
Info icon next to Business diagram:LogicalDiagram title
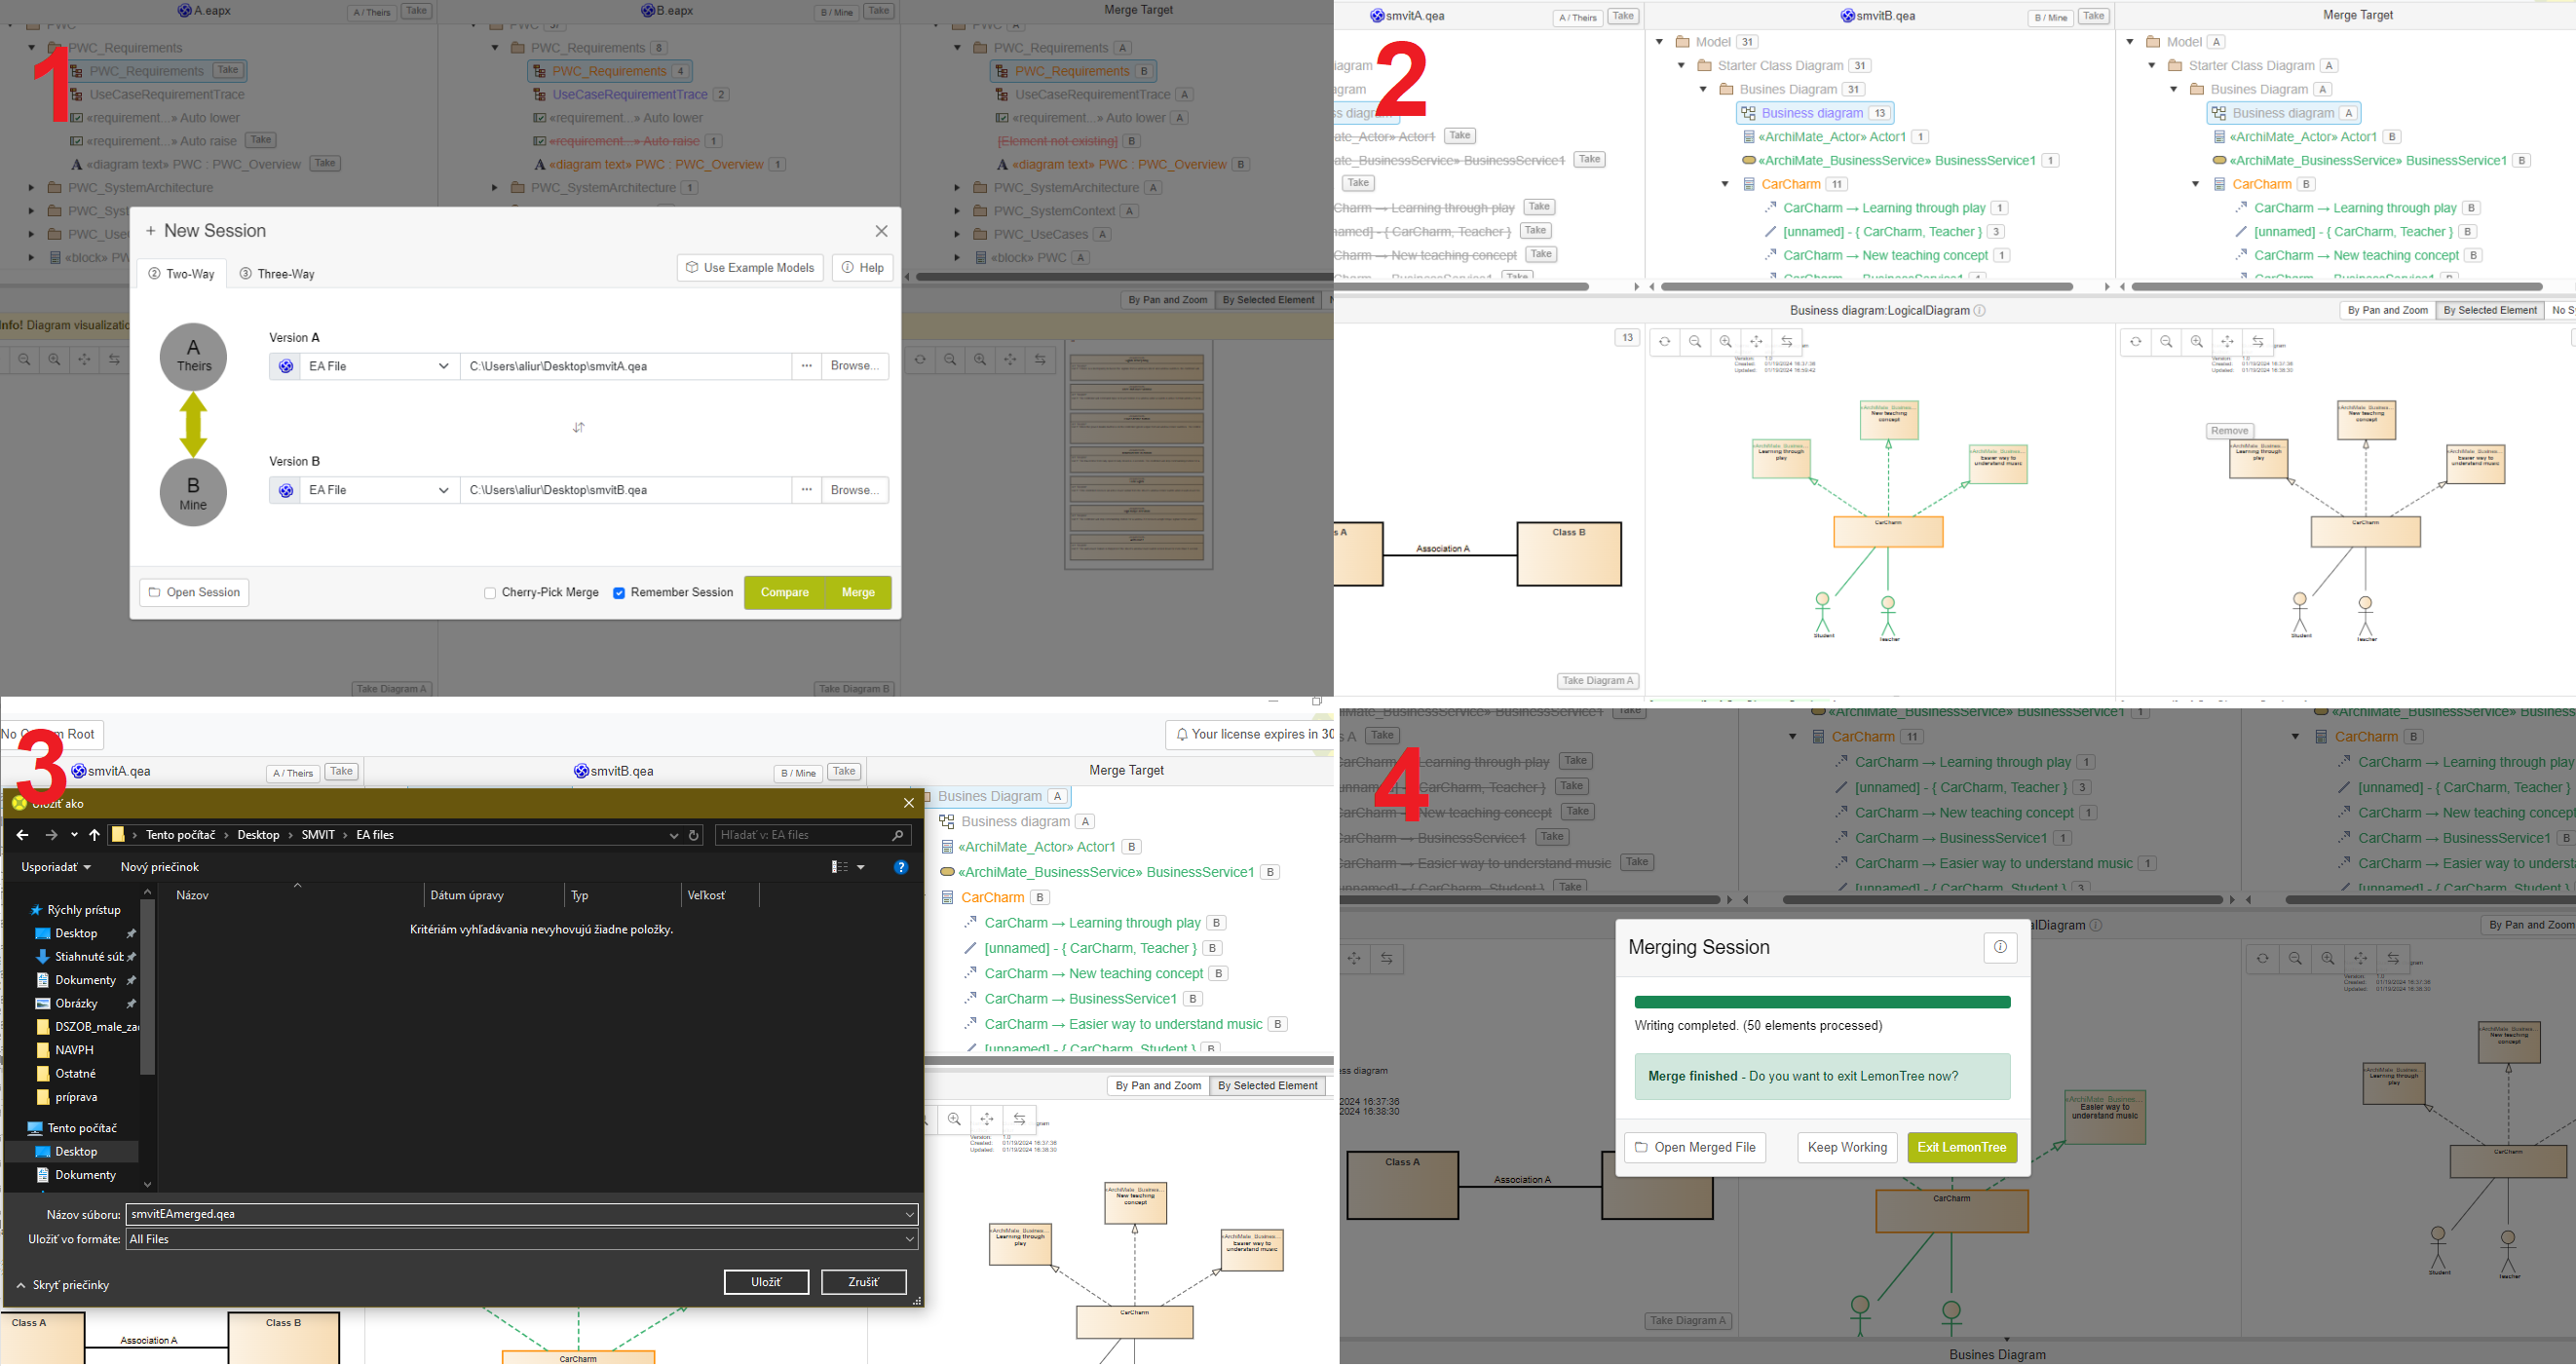[x=1979, y=311]
